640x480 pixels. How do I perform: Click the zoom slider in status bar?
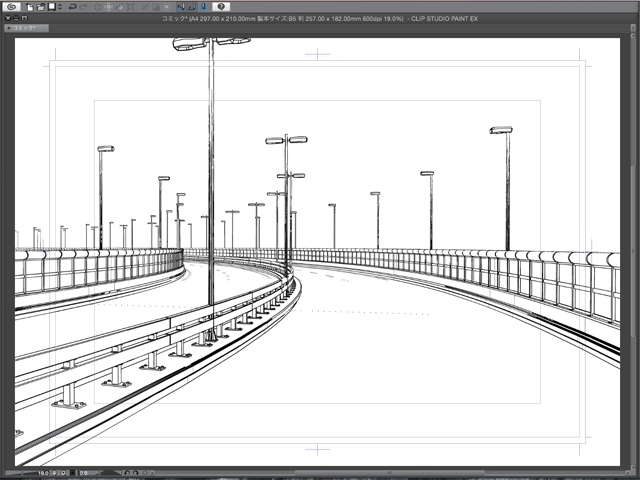[21, 473]
